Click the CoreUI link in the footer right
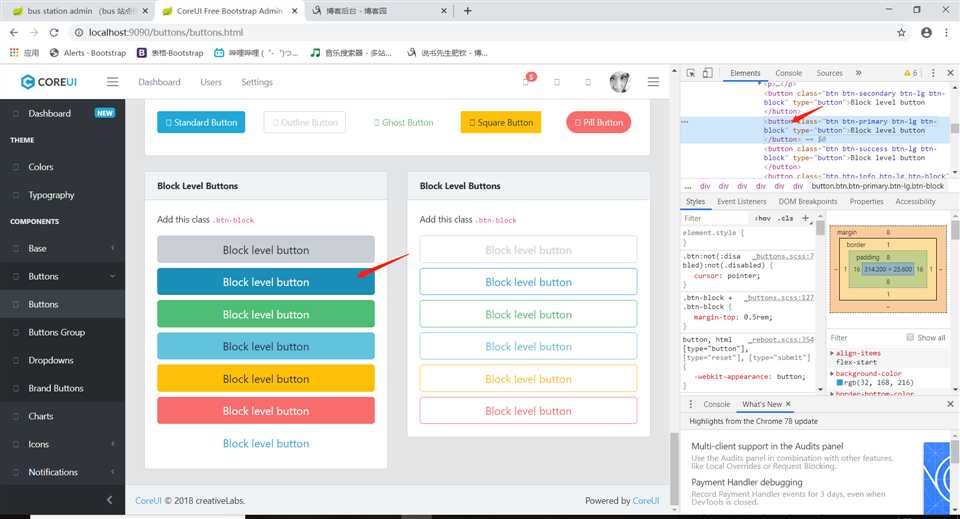960x519 pixels. click(645, 500)
